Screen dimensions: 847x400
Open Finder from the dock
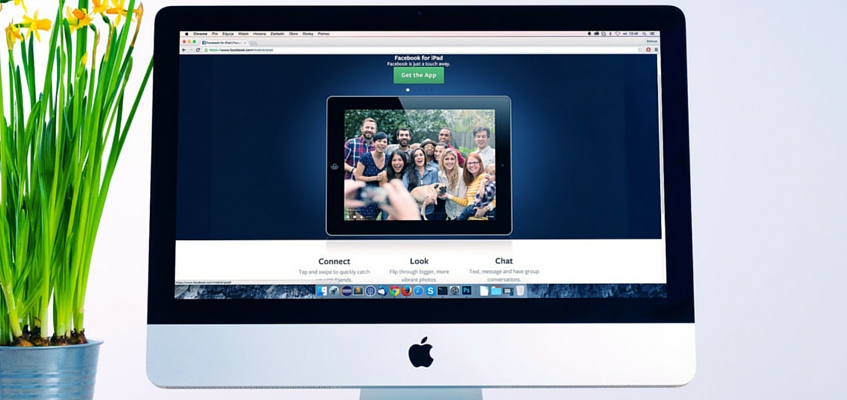pyautogui.click(x=322, y=291)
